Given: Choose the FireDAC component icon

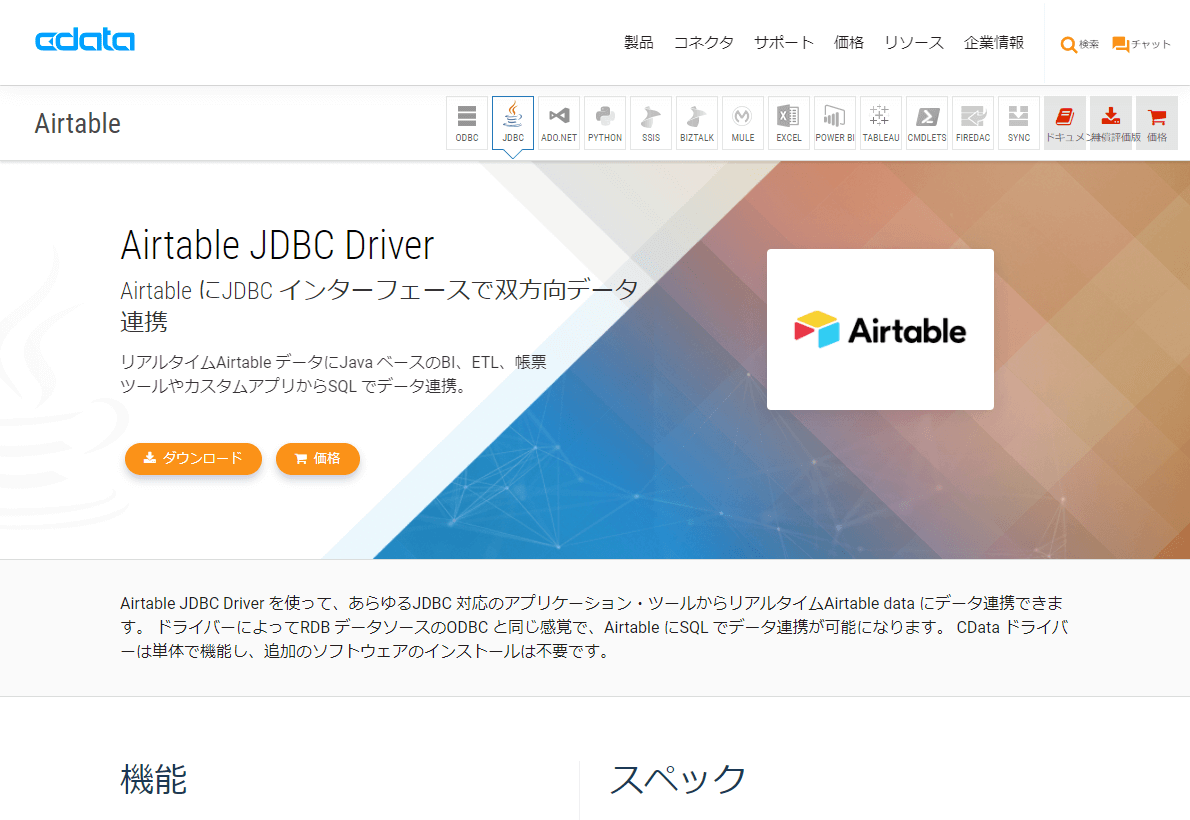Looking at the screenshot, I should tap(973, 123).
